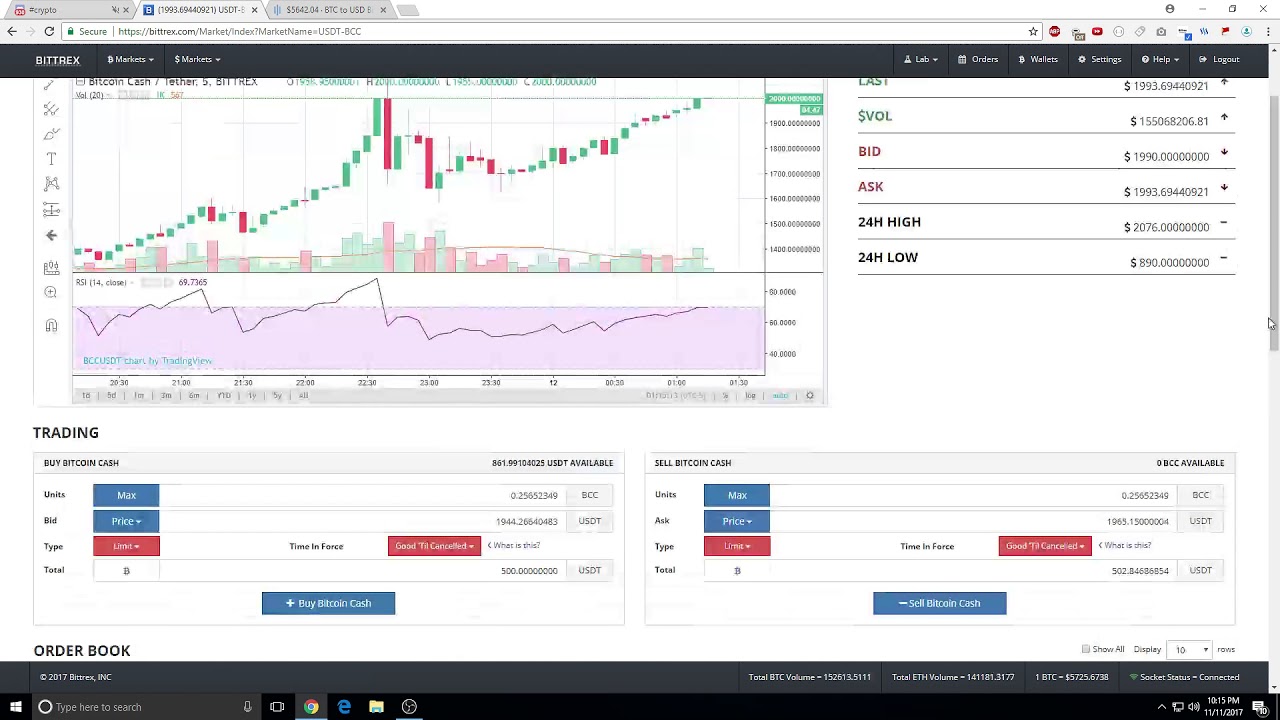Open Task View from the taskbar
The image size is (1280, 720).
point(277,707)
